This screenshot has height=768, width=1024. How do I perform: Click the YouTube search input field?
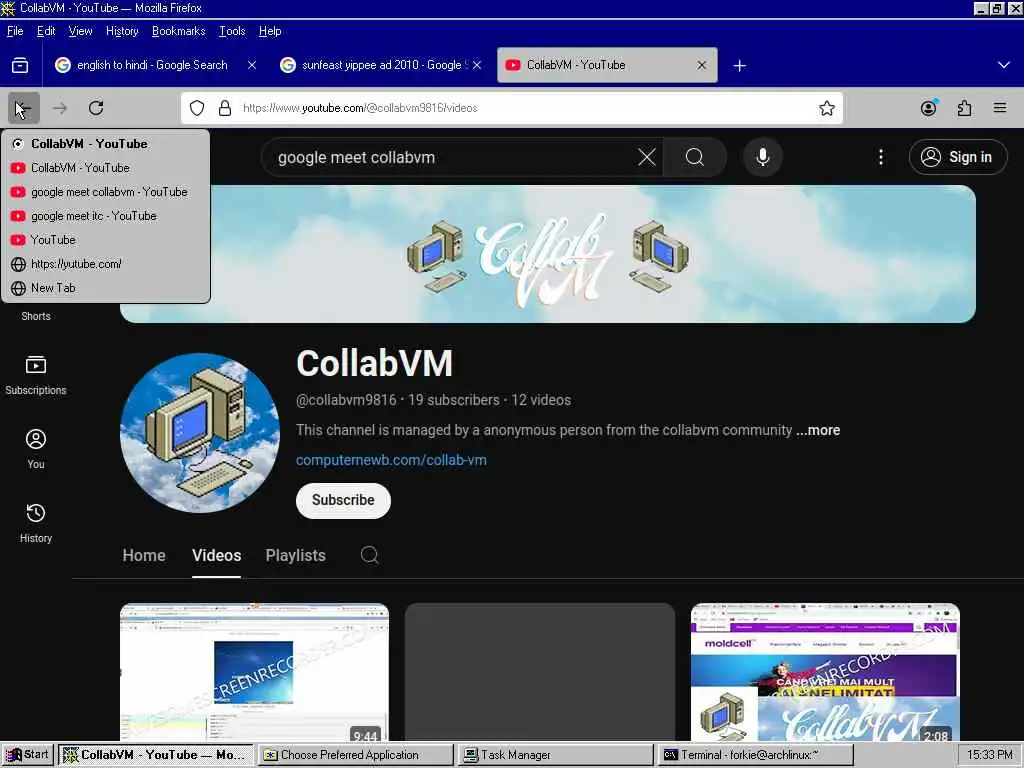tap(451, 157)
